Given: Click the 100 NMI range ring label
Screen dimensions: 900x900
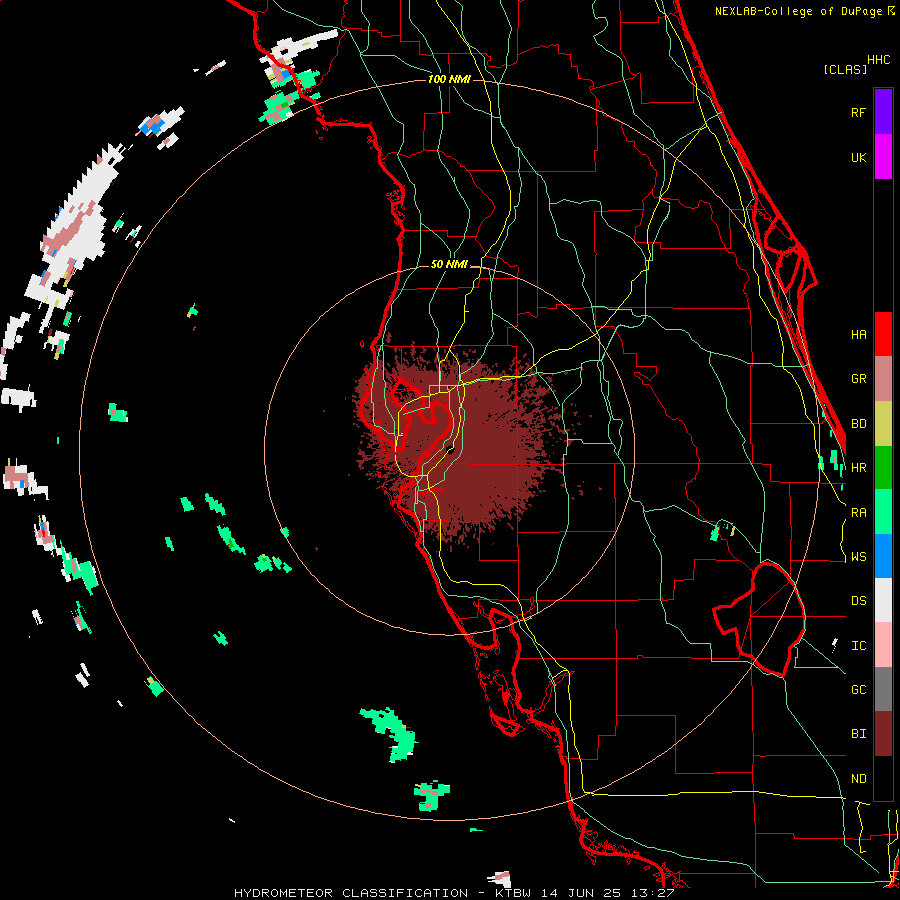Looking at the screenshot, I should click(x=449, y=79).
